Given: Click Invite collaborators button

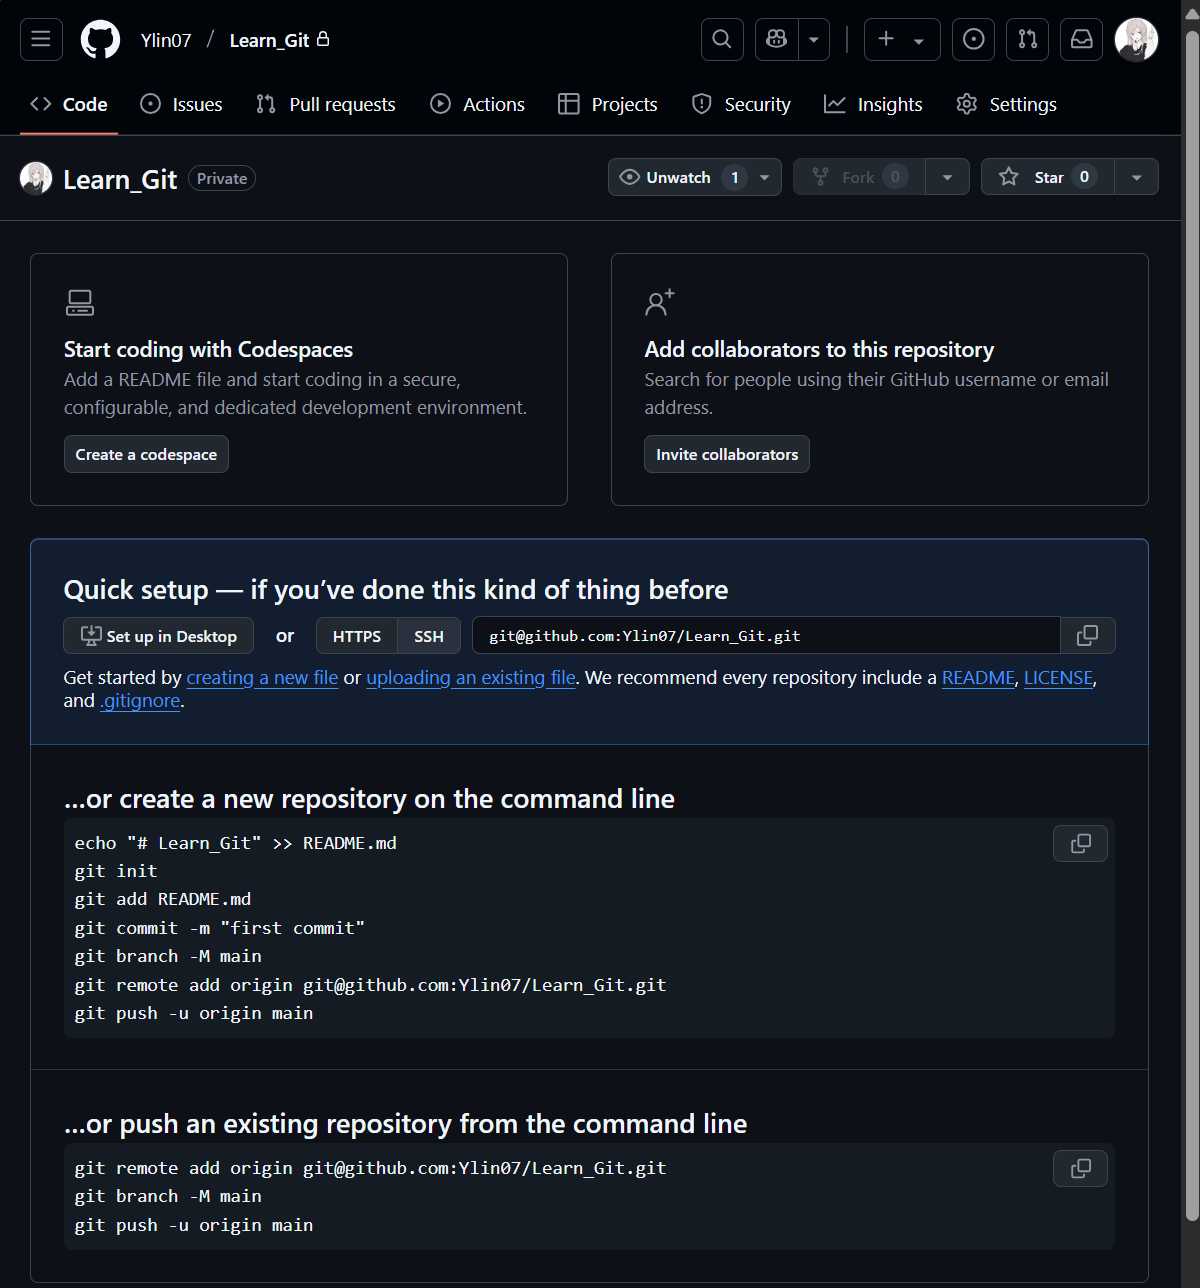Looking at the screenshot, I should point(727,454).
